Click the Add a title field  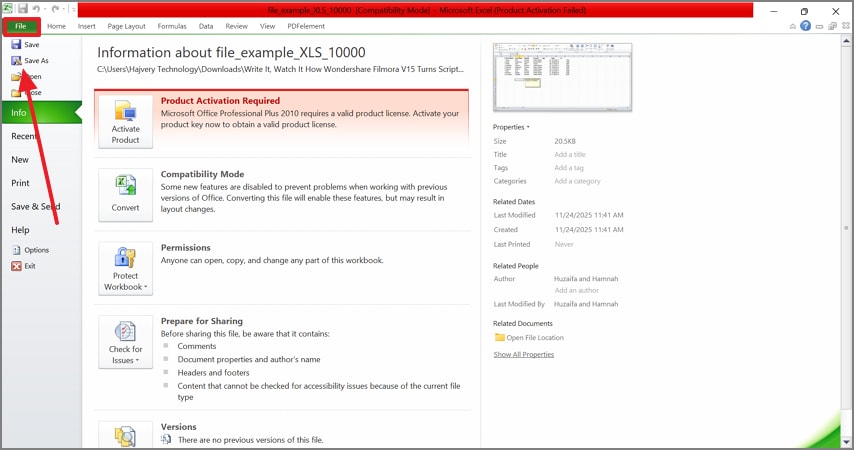tap(570, 155)
